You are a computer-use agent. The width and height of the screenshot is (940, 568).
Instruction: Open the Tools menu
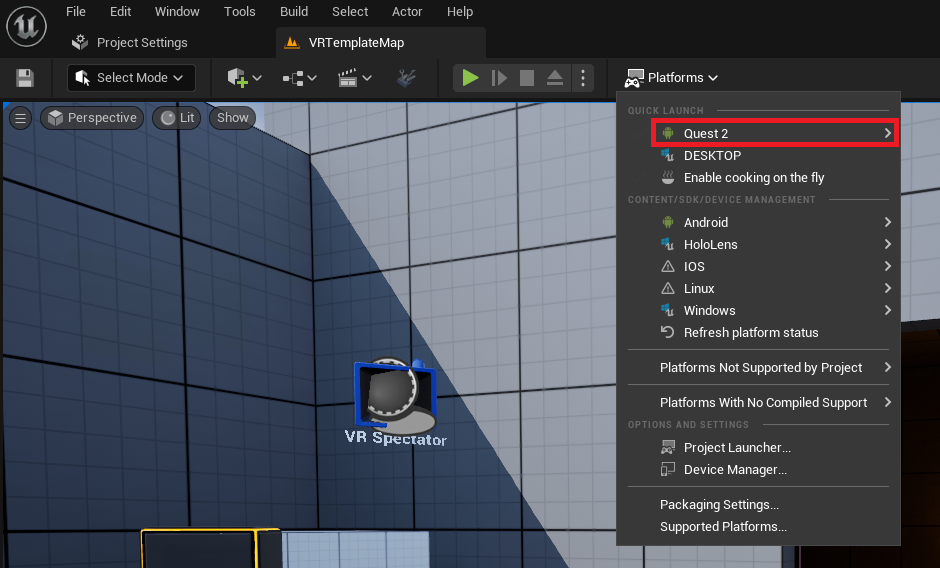click(x=240, y=11)
